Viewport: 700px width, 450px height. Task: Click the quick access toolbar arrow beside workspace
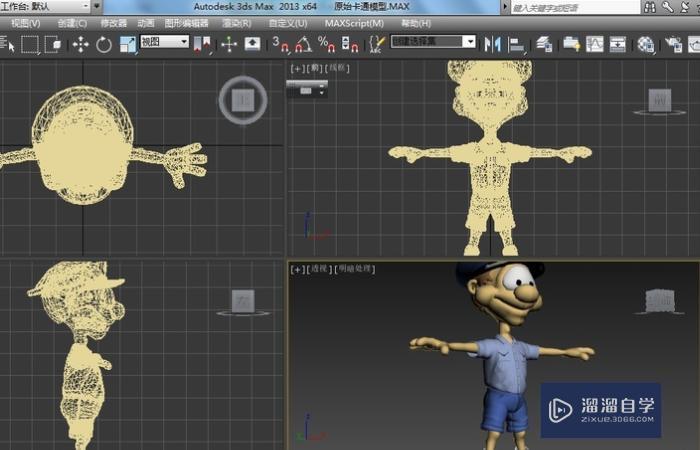click(97, 7)
